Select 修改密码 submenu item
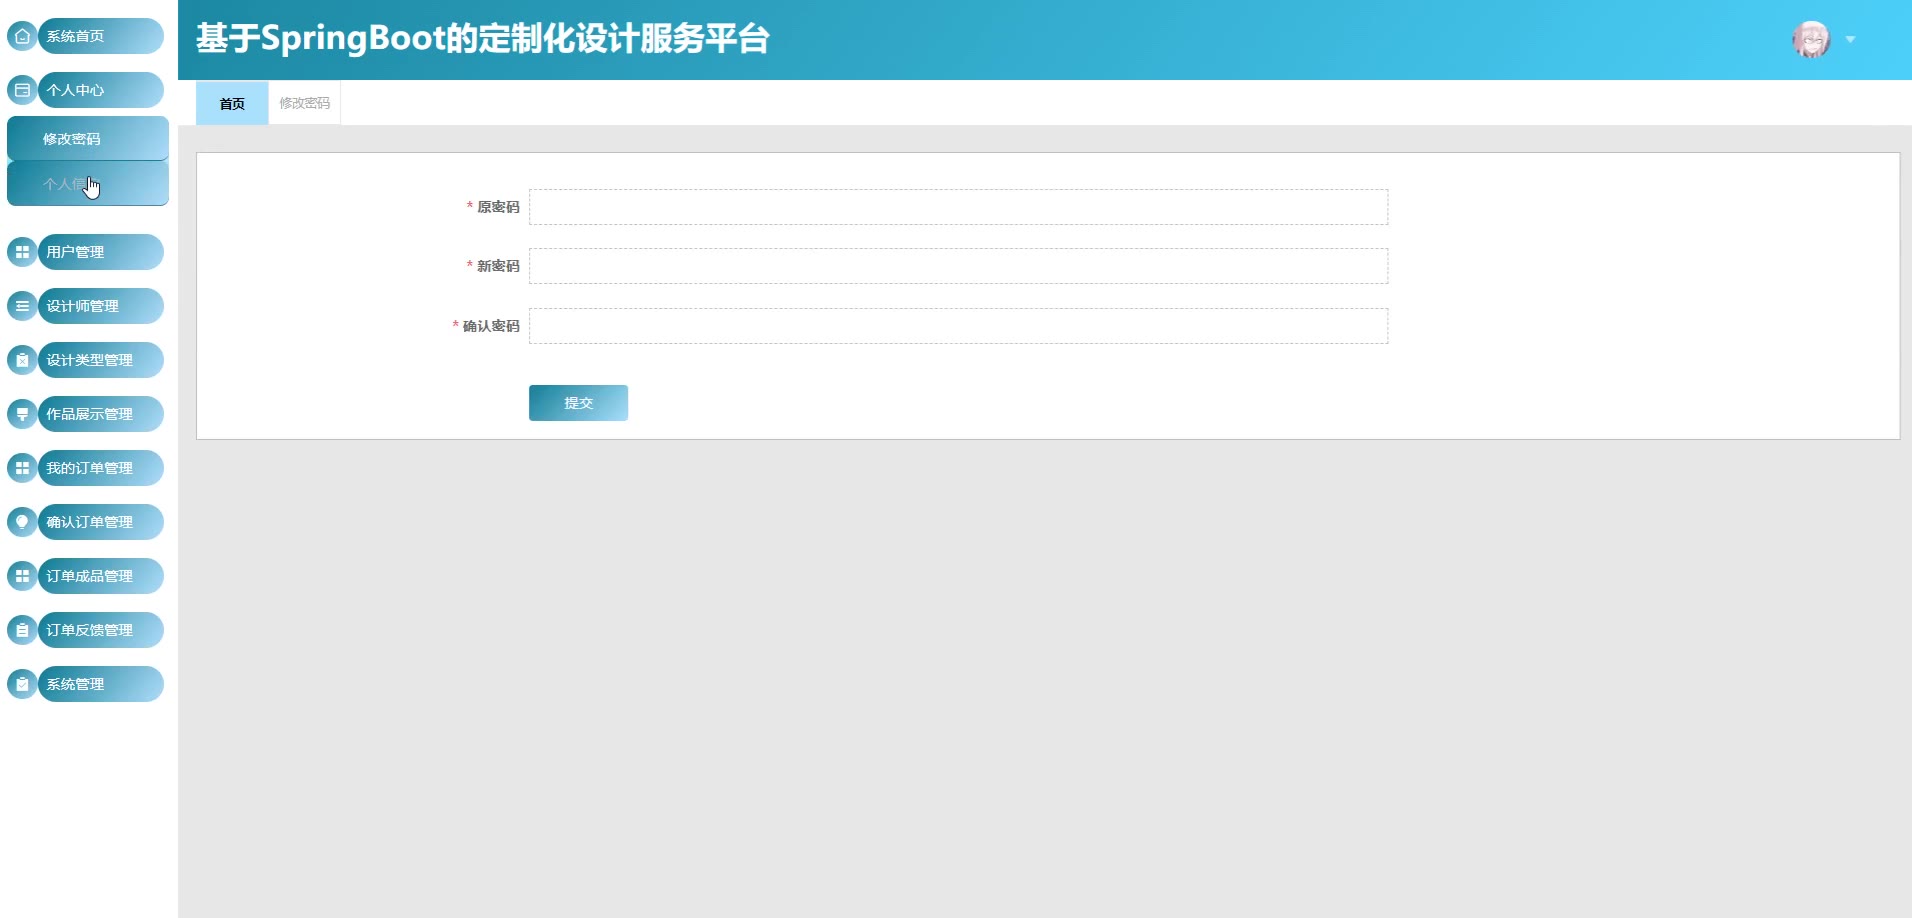Image resolution: width=1912 pixels, height=918 pixels. pos(88,138)
